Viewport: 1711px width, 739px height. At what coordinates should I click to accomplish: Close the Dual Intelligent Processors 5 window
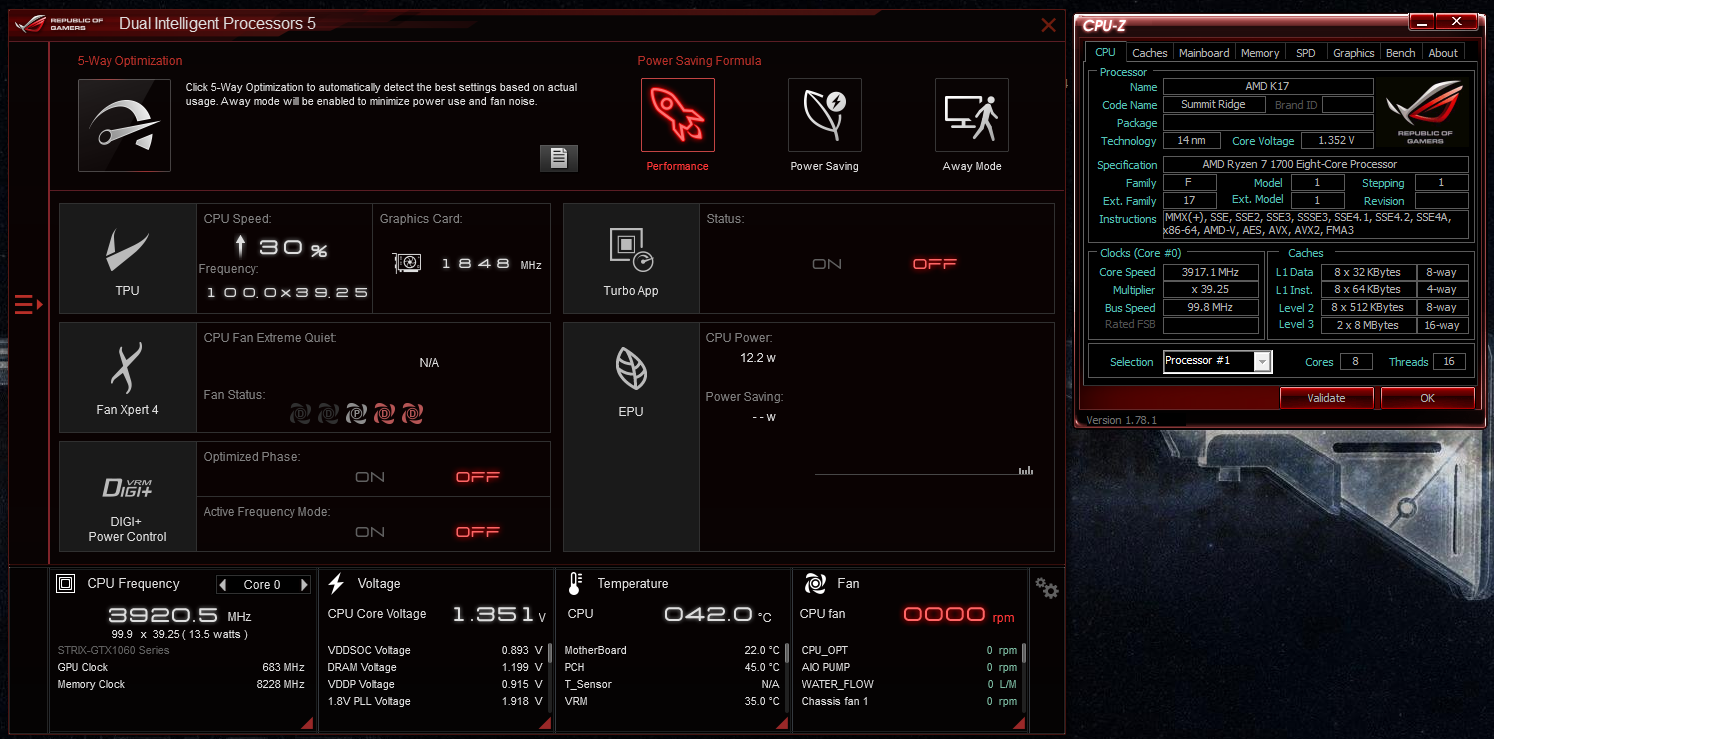(1048, 25)
